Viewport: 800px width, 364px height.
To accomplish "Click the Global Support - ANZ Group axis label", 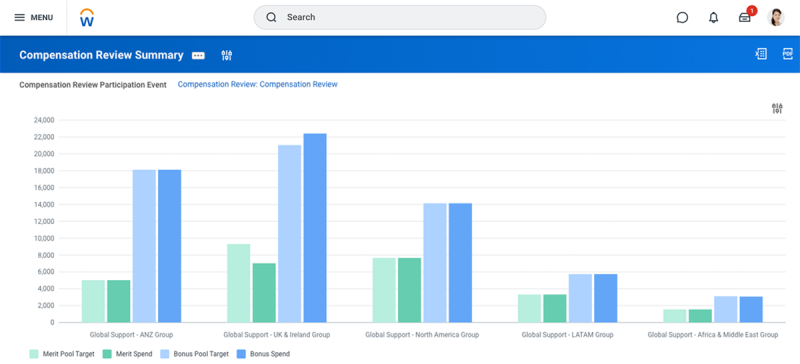I will (132, 335).
